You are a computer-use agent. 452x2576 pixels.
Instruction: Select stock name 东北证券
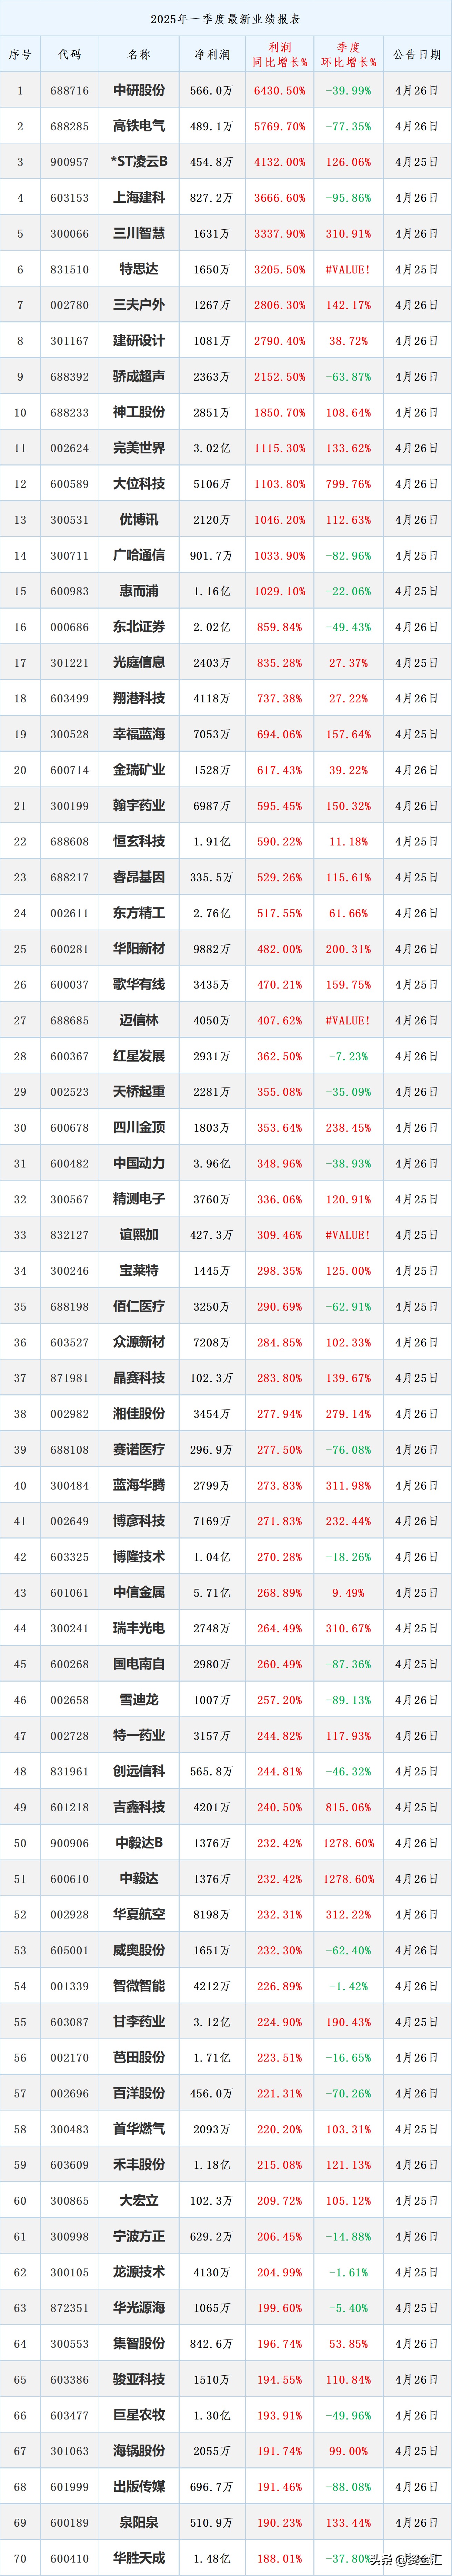coord(139,627)
